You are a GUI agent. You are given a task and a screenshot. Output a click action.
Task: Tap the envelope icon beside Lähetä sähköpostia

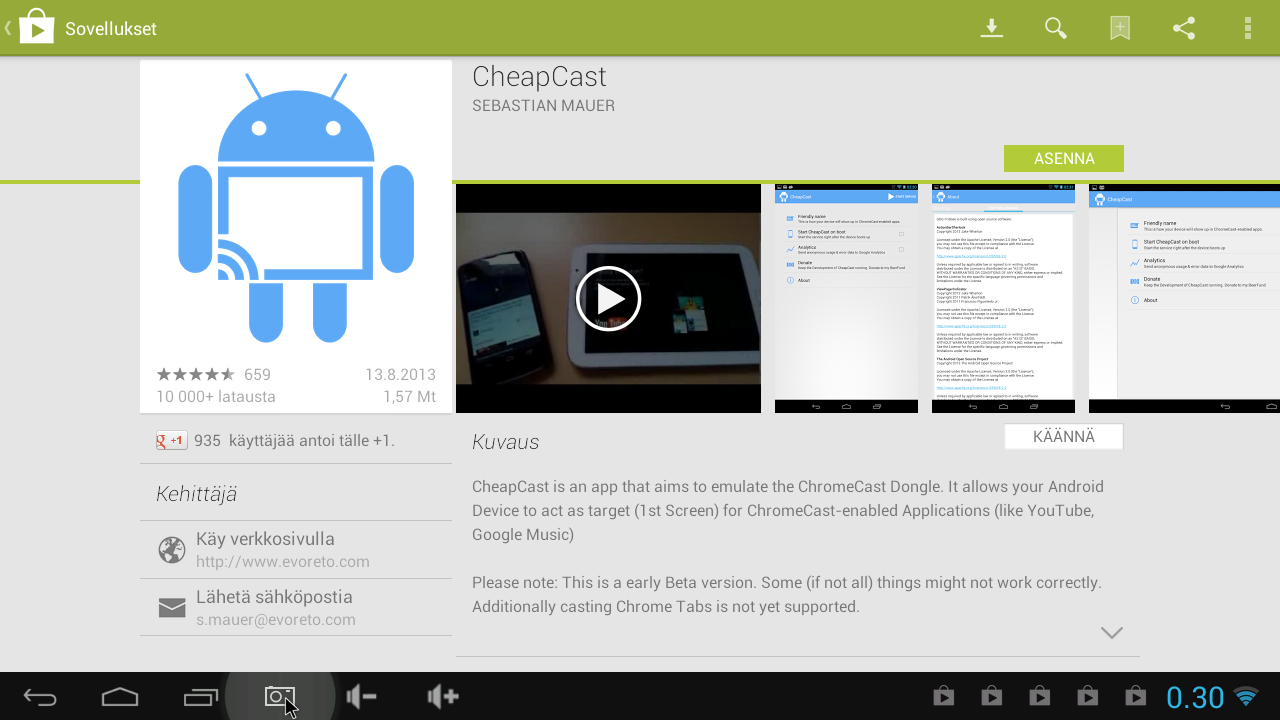click(172, 608)
